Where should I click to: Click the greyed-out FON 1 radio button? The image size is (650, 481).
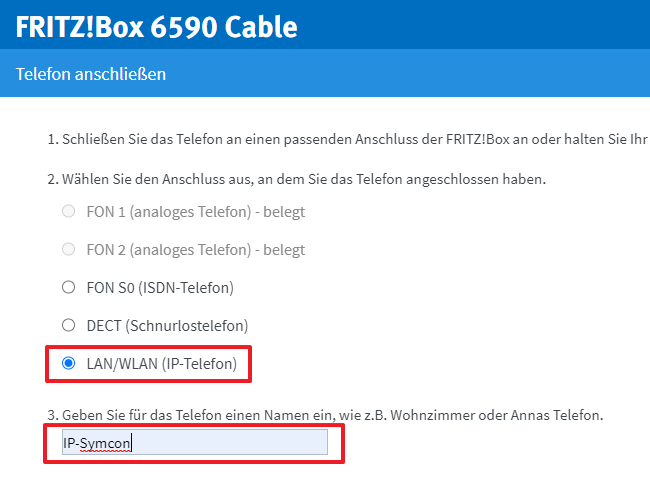pos(68,212)
